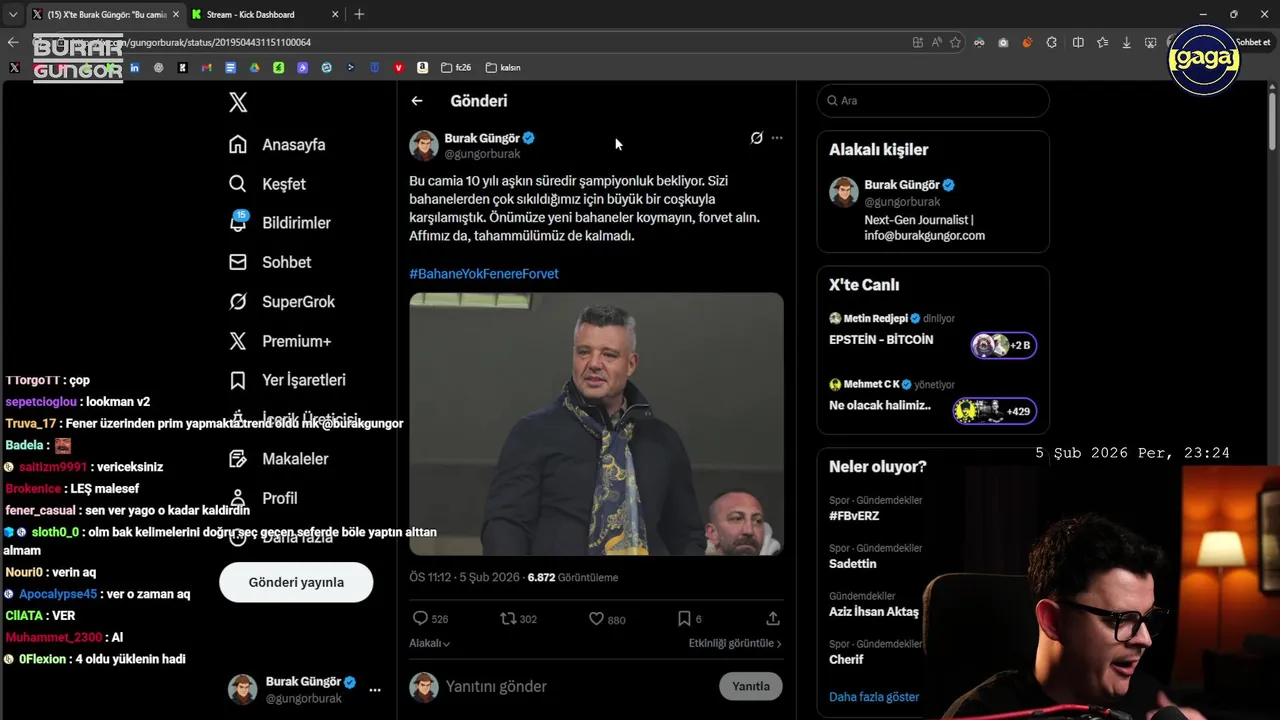
Task: Open LinkedIn bookmark
Action: pos(134,68)
